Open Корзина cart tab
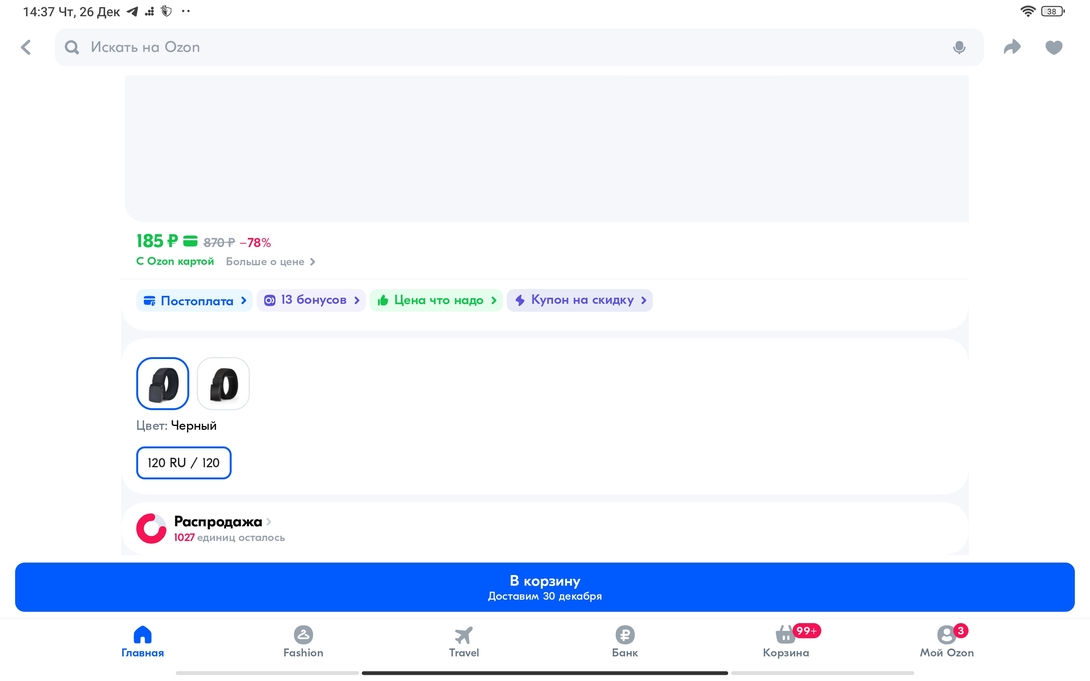The height and width of the screenshot is (681, 1090). click(786, 641)
